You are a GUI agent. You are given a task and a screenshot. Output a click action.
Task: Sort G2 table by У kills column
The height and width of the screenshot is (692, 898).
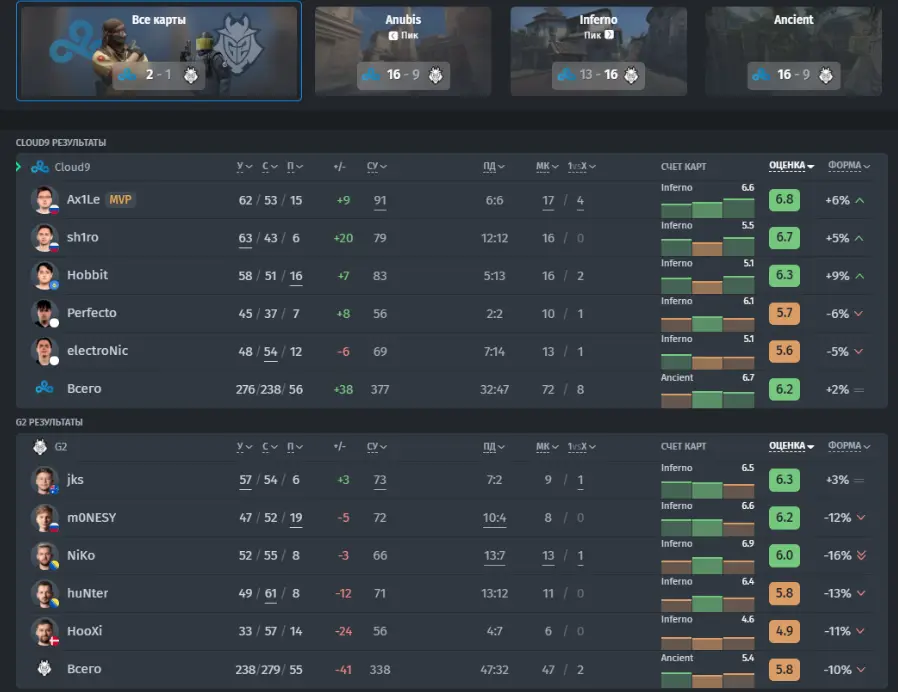(245, 447)
